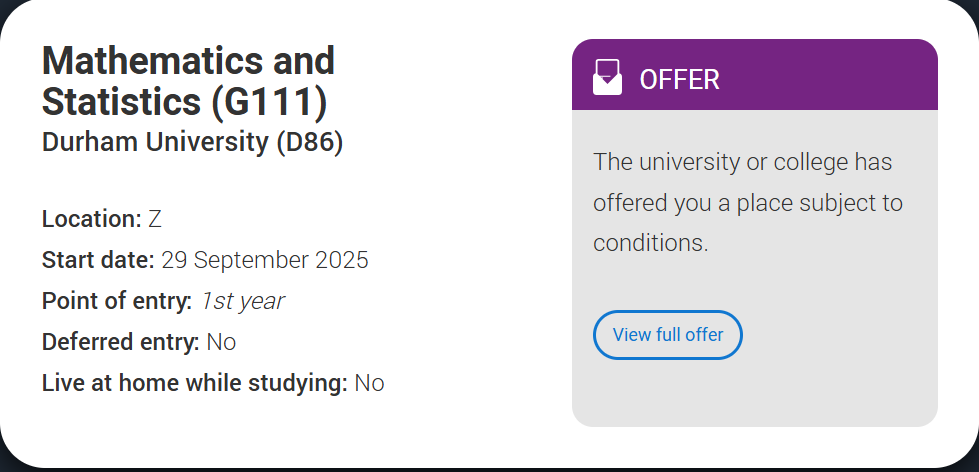This screenshot has height=472, width=979.
Task: Click the Deferred entry label
Action: [121, 342]
